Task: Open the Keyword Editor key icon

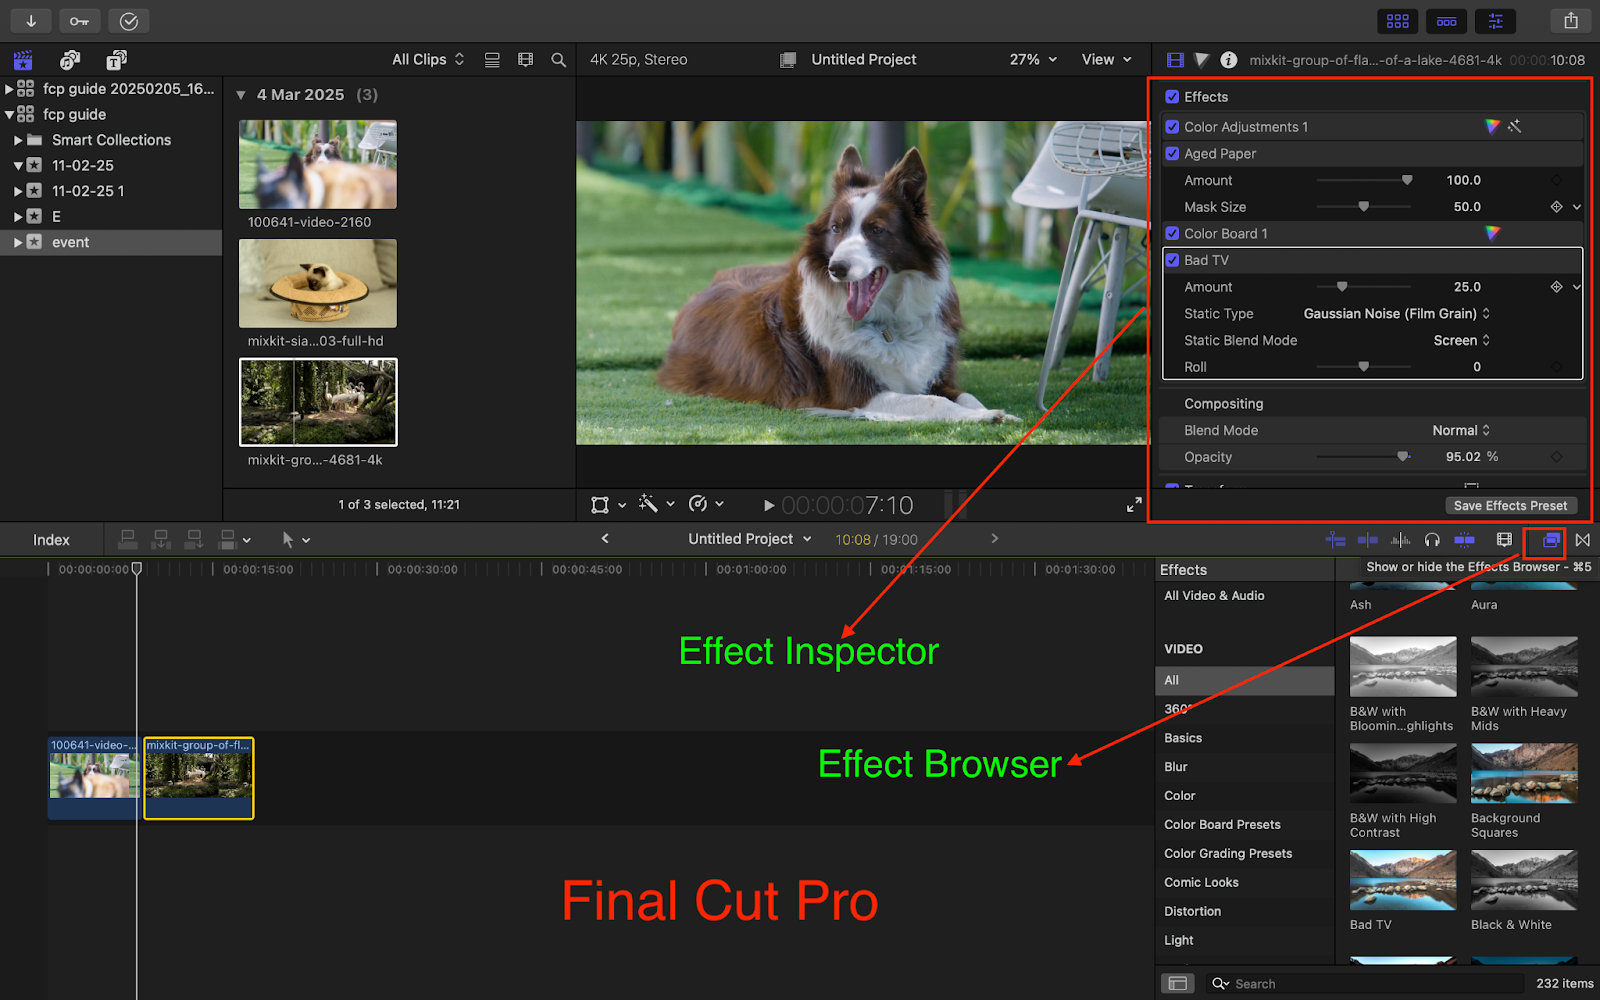Action: (x=79, y=20)
